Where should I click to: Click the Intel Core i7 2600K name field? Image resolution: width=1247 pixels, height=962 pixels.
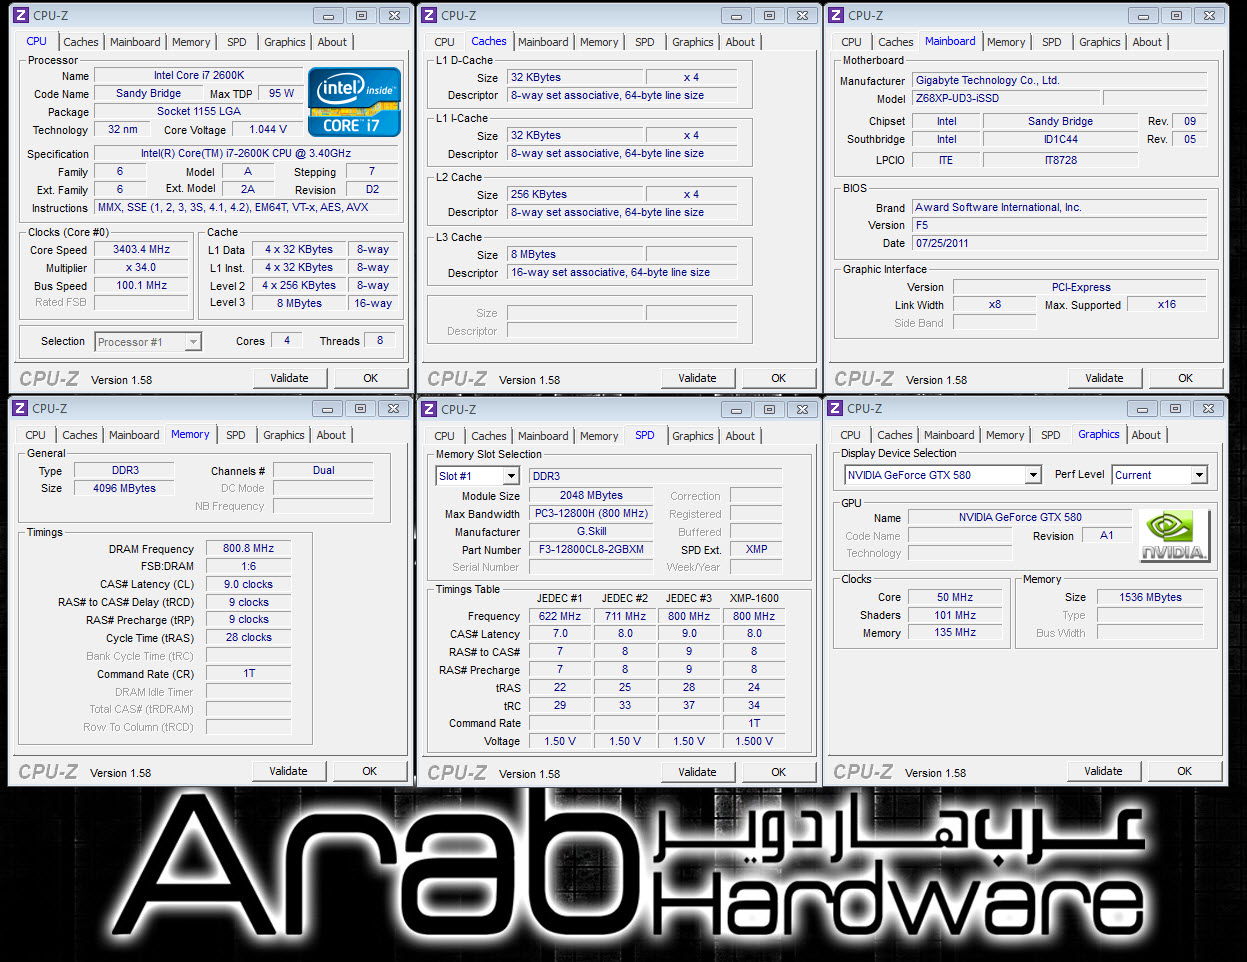[x=198, y=75]
